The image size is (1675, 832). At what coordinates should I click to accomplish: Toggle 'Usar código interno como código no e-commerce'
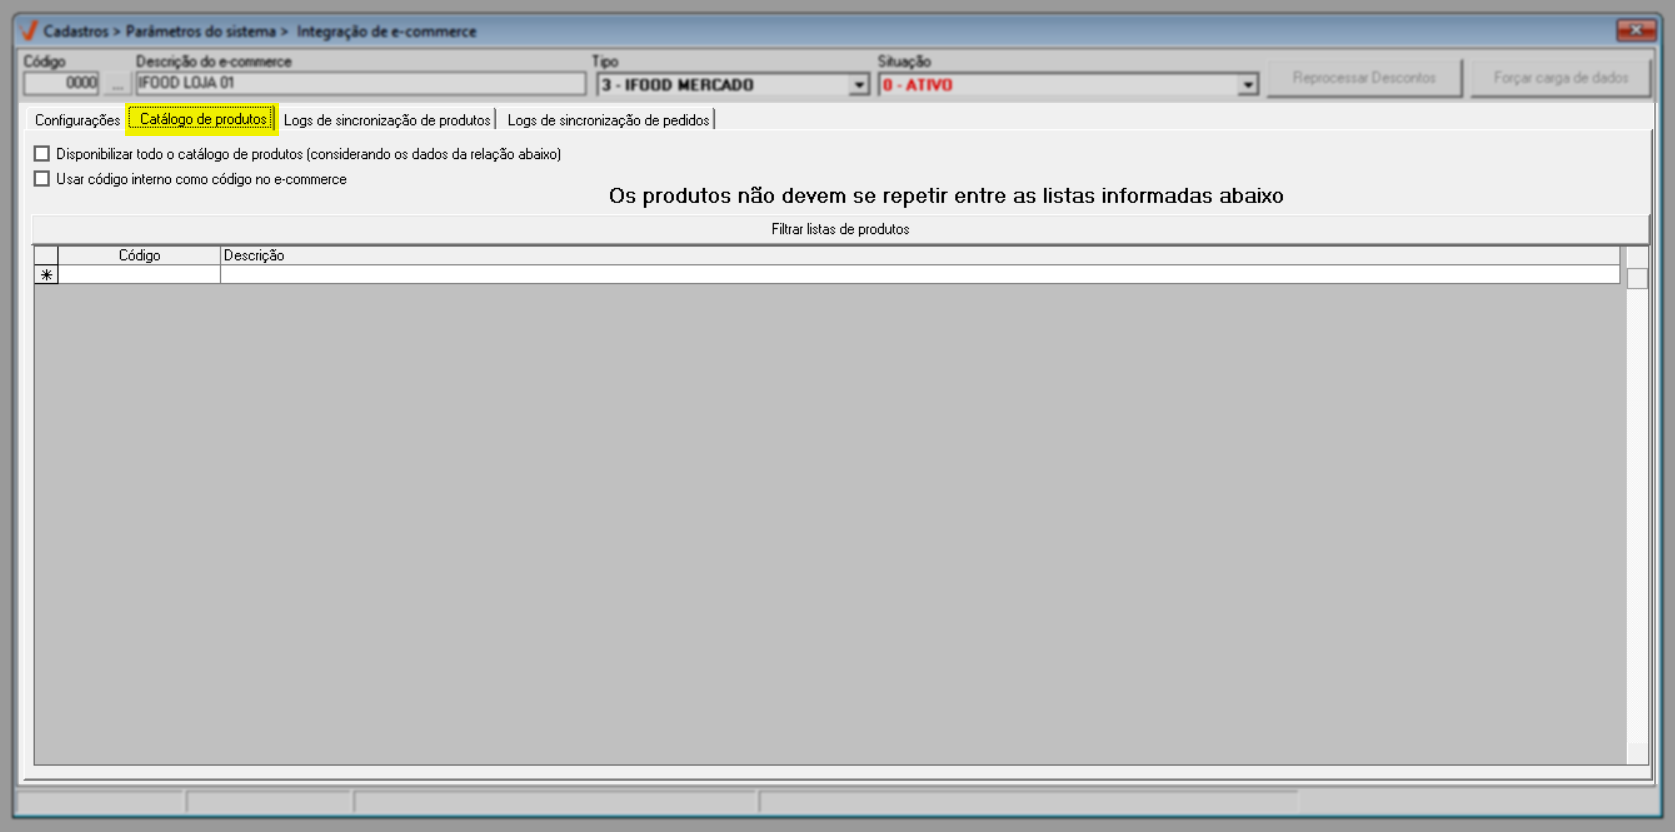pos(42,179)
